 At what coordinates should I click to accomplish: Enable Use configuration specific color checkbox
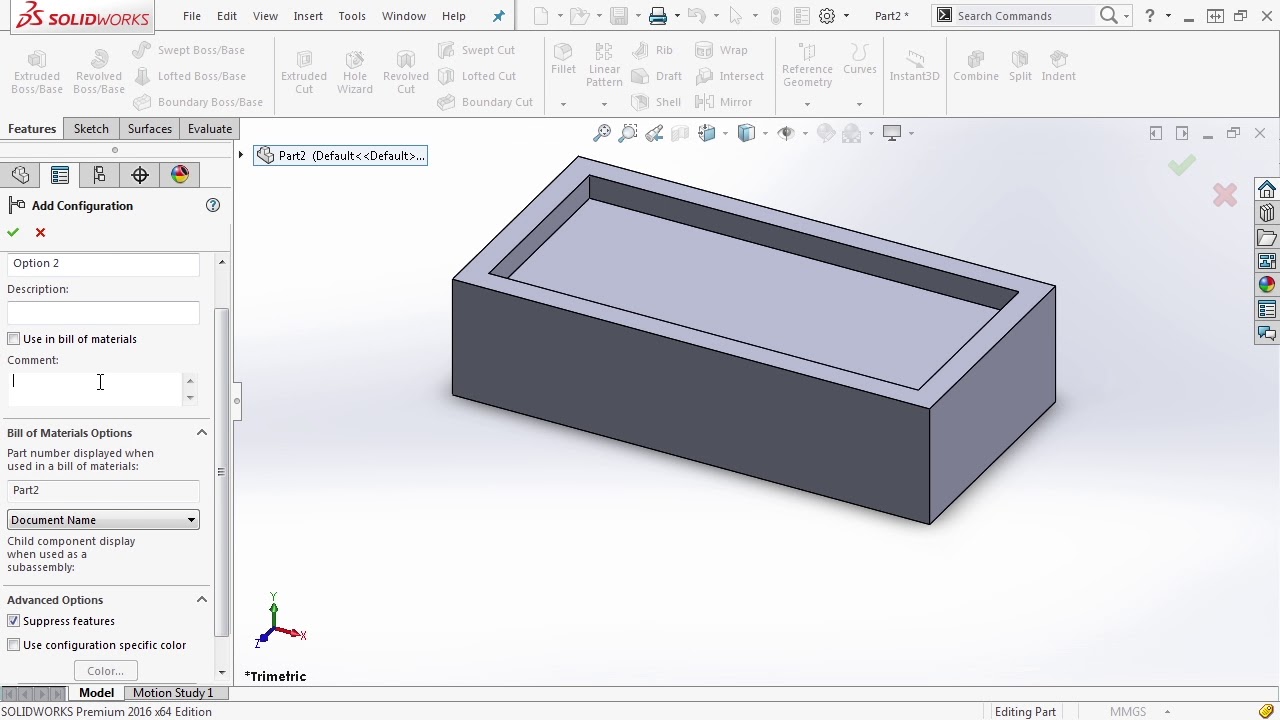[14, 645]
